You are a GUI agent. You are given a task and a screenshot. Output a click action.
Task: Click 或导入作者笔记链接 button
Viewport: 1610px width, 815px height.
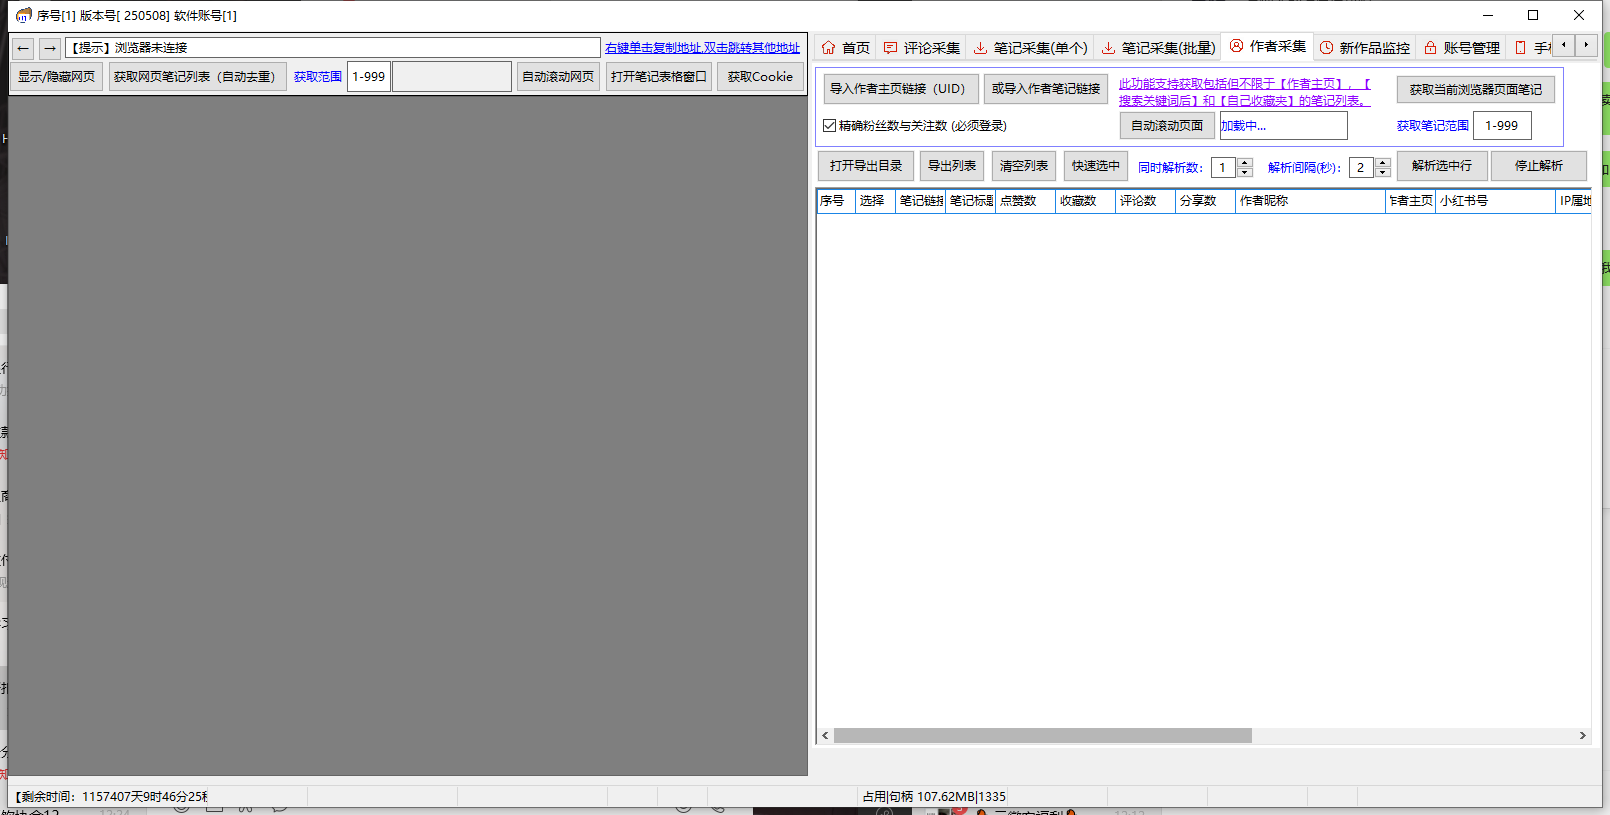(1046, 89)
